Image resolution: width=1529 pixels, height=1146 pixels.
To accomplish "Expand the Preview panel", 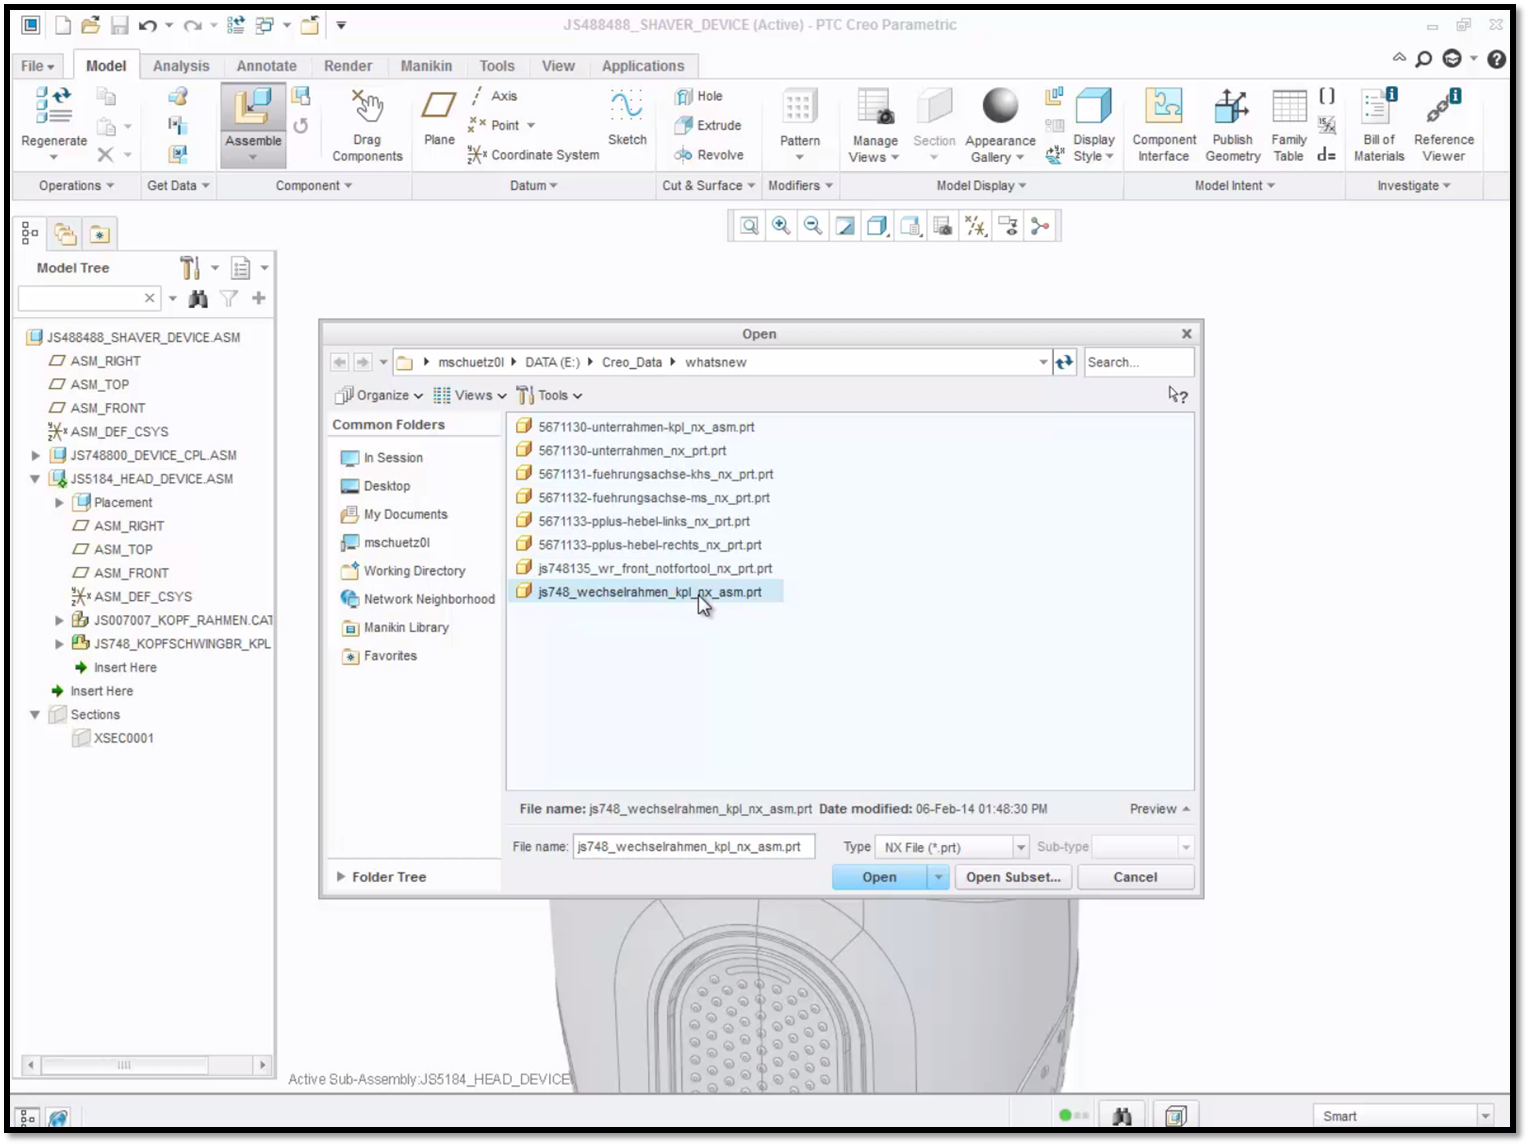I will 1160,809.
